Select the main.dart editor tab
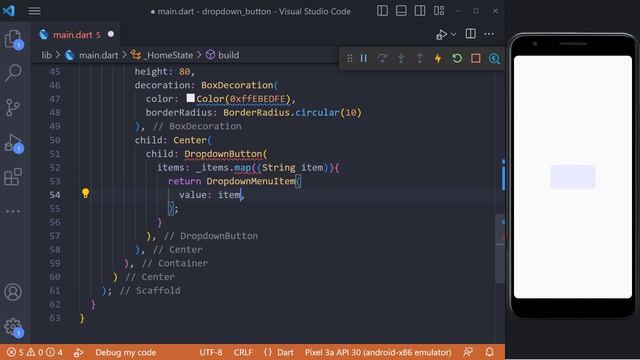640x360 pixels. point(76,35)
